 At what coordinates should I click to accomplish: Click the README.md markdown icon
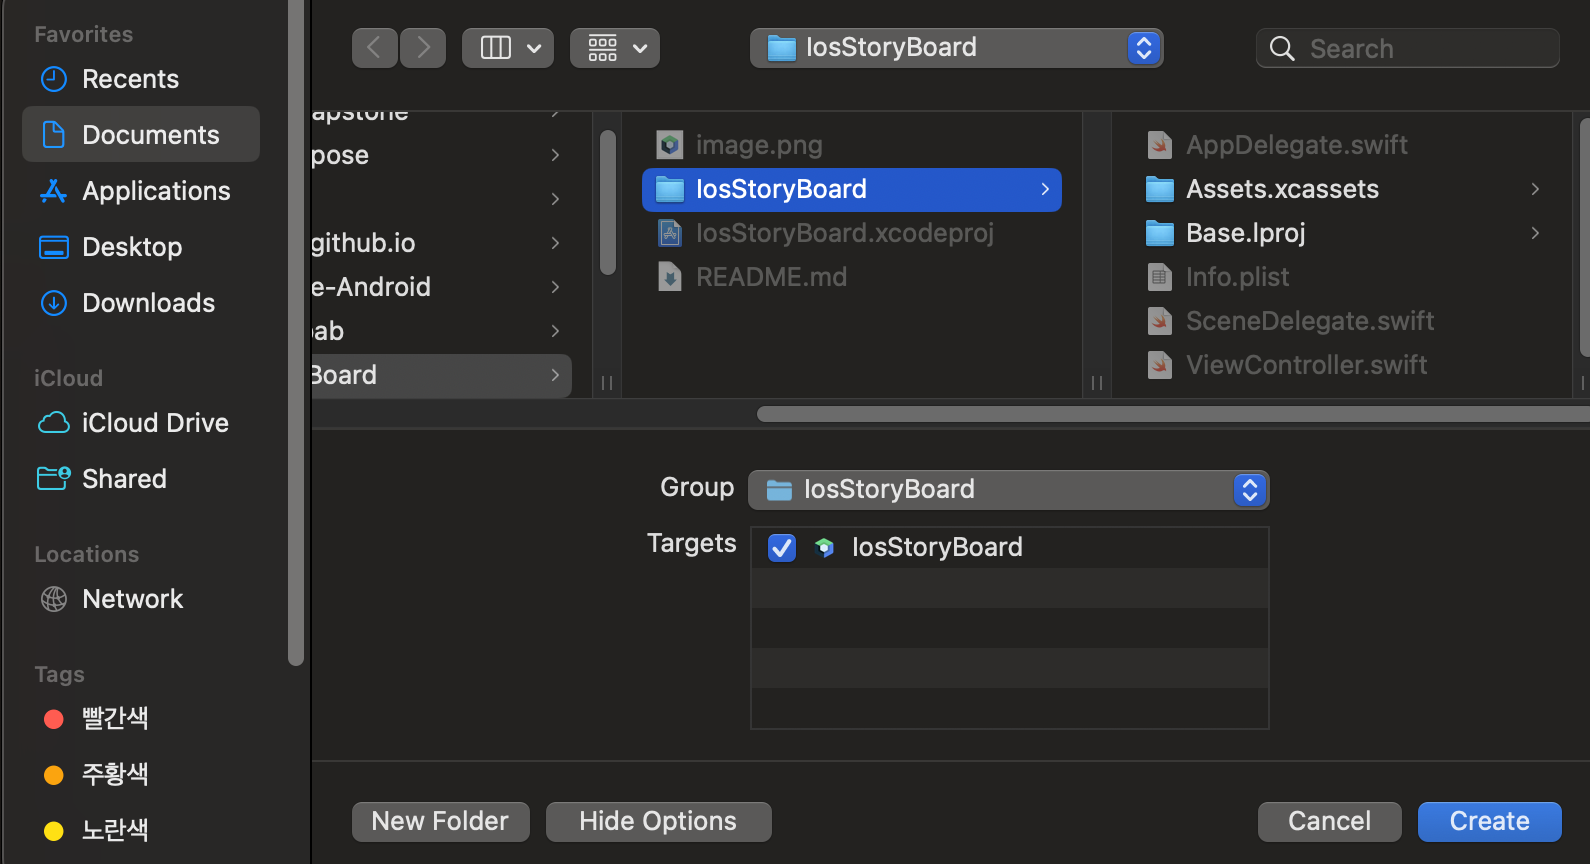[670, 277]
